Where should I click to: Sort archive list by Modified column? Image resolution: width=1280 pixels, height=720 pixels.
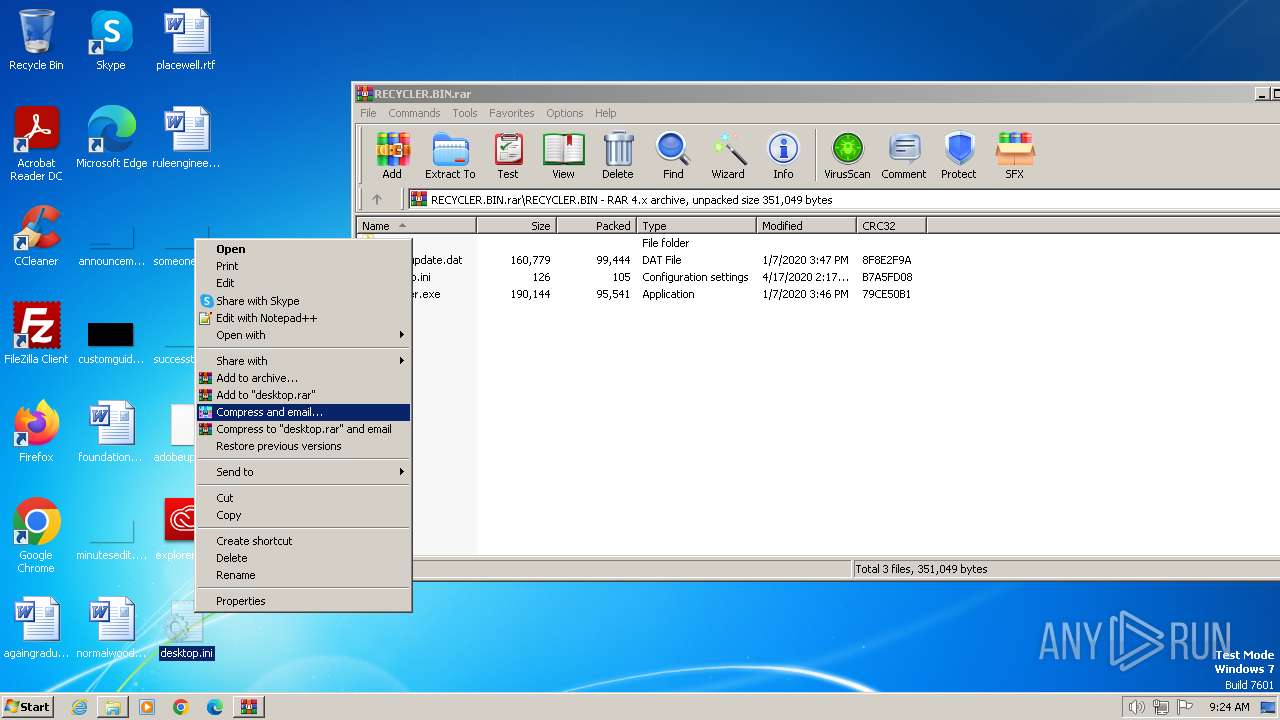coord(806,226)
